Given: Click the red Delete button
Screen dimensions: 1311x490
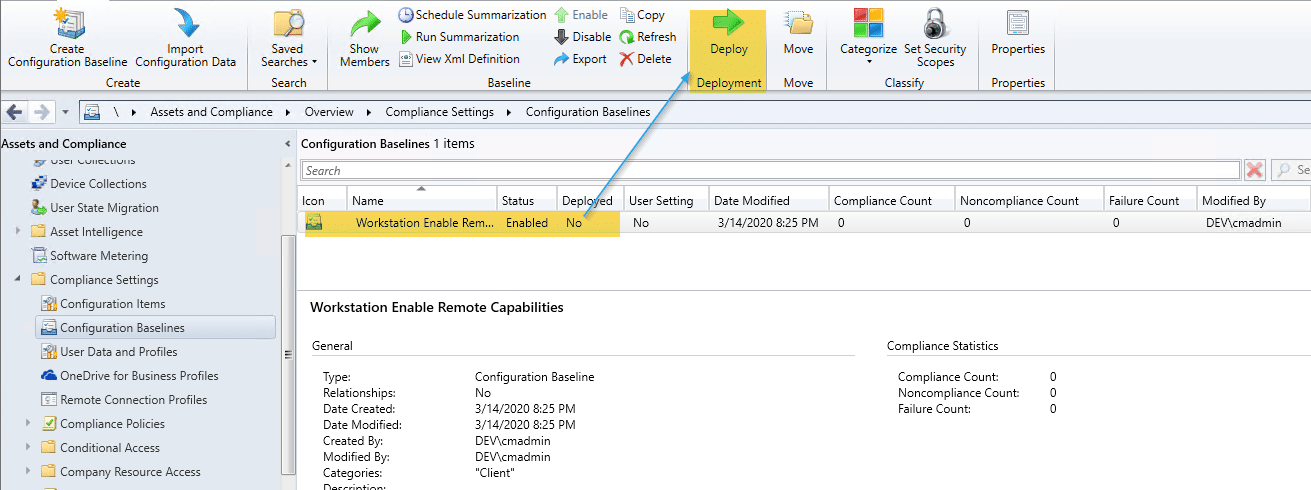Looking at the screenshot, I should click(645, 59).
